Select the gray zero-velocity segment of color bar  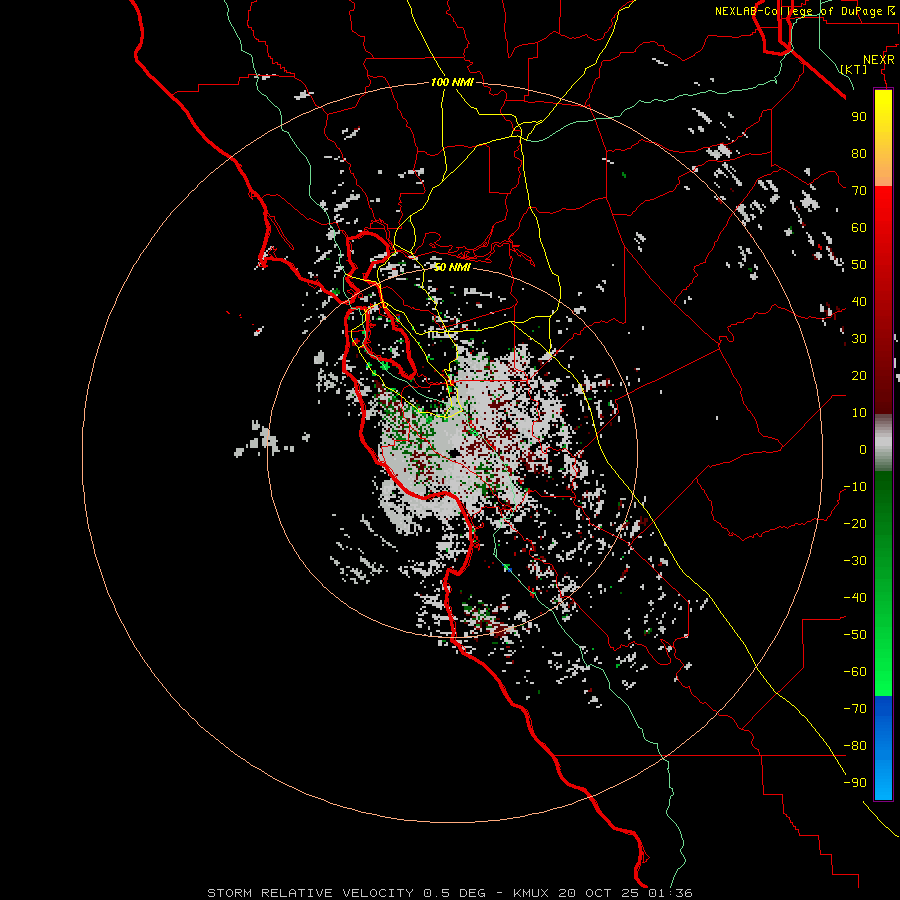[x=883, y=442]
